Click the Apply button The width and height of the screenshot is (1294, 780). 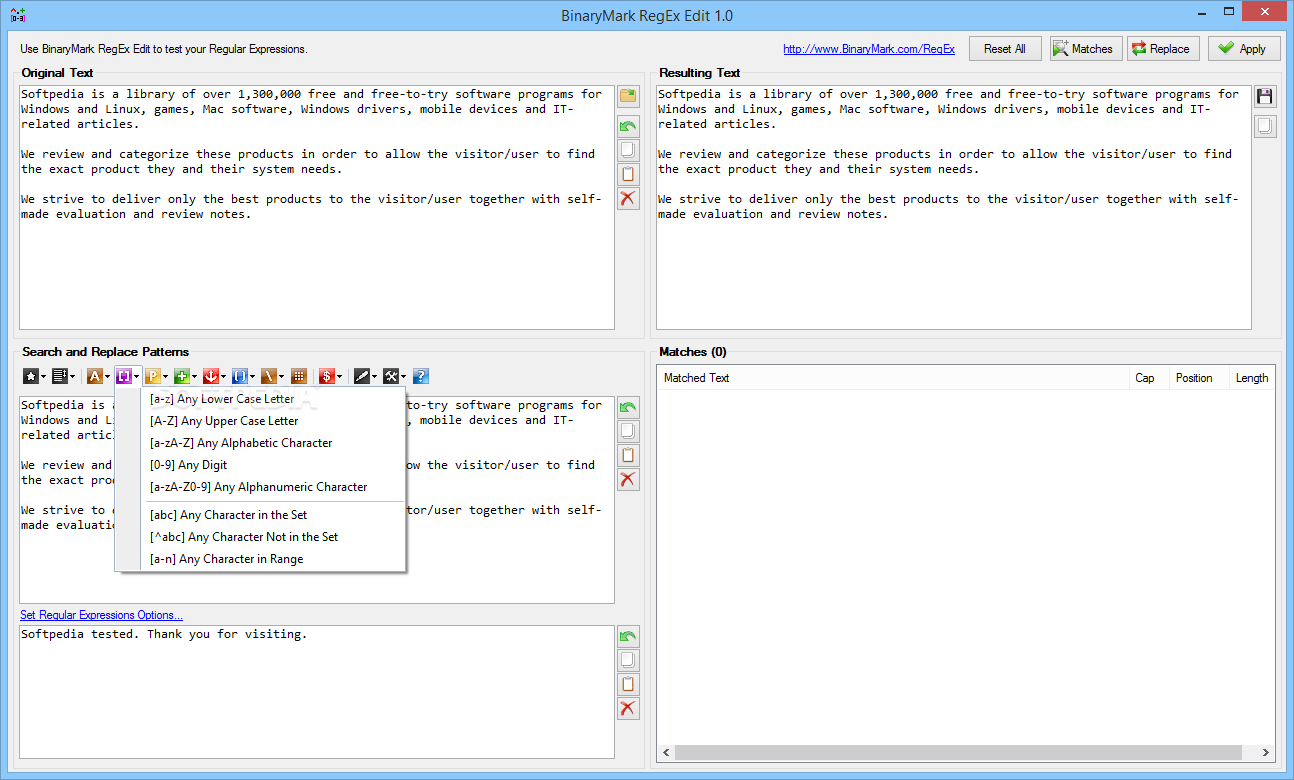coord(1244,48)
